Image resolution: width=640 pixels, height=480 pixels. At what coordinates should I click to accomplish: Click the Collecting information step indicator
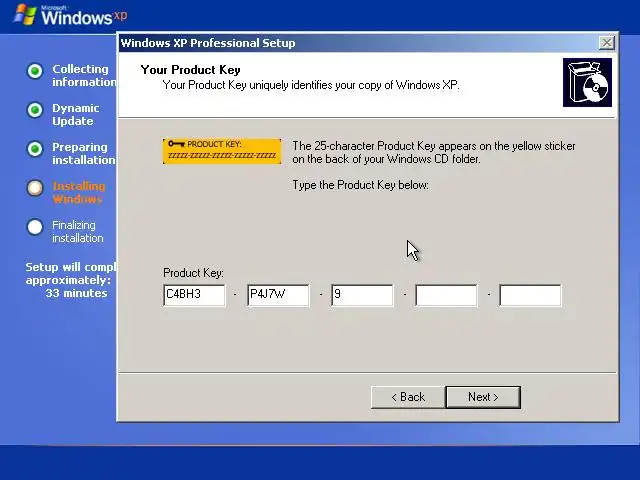(35, 71)
